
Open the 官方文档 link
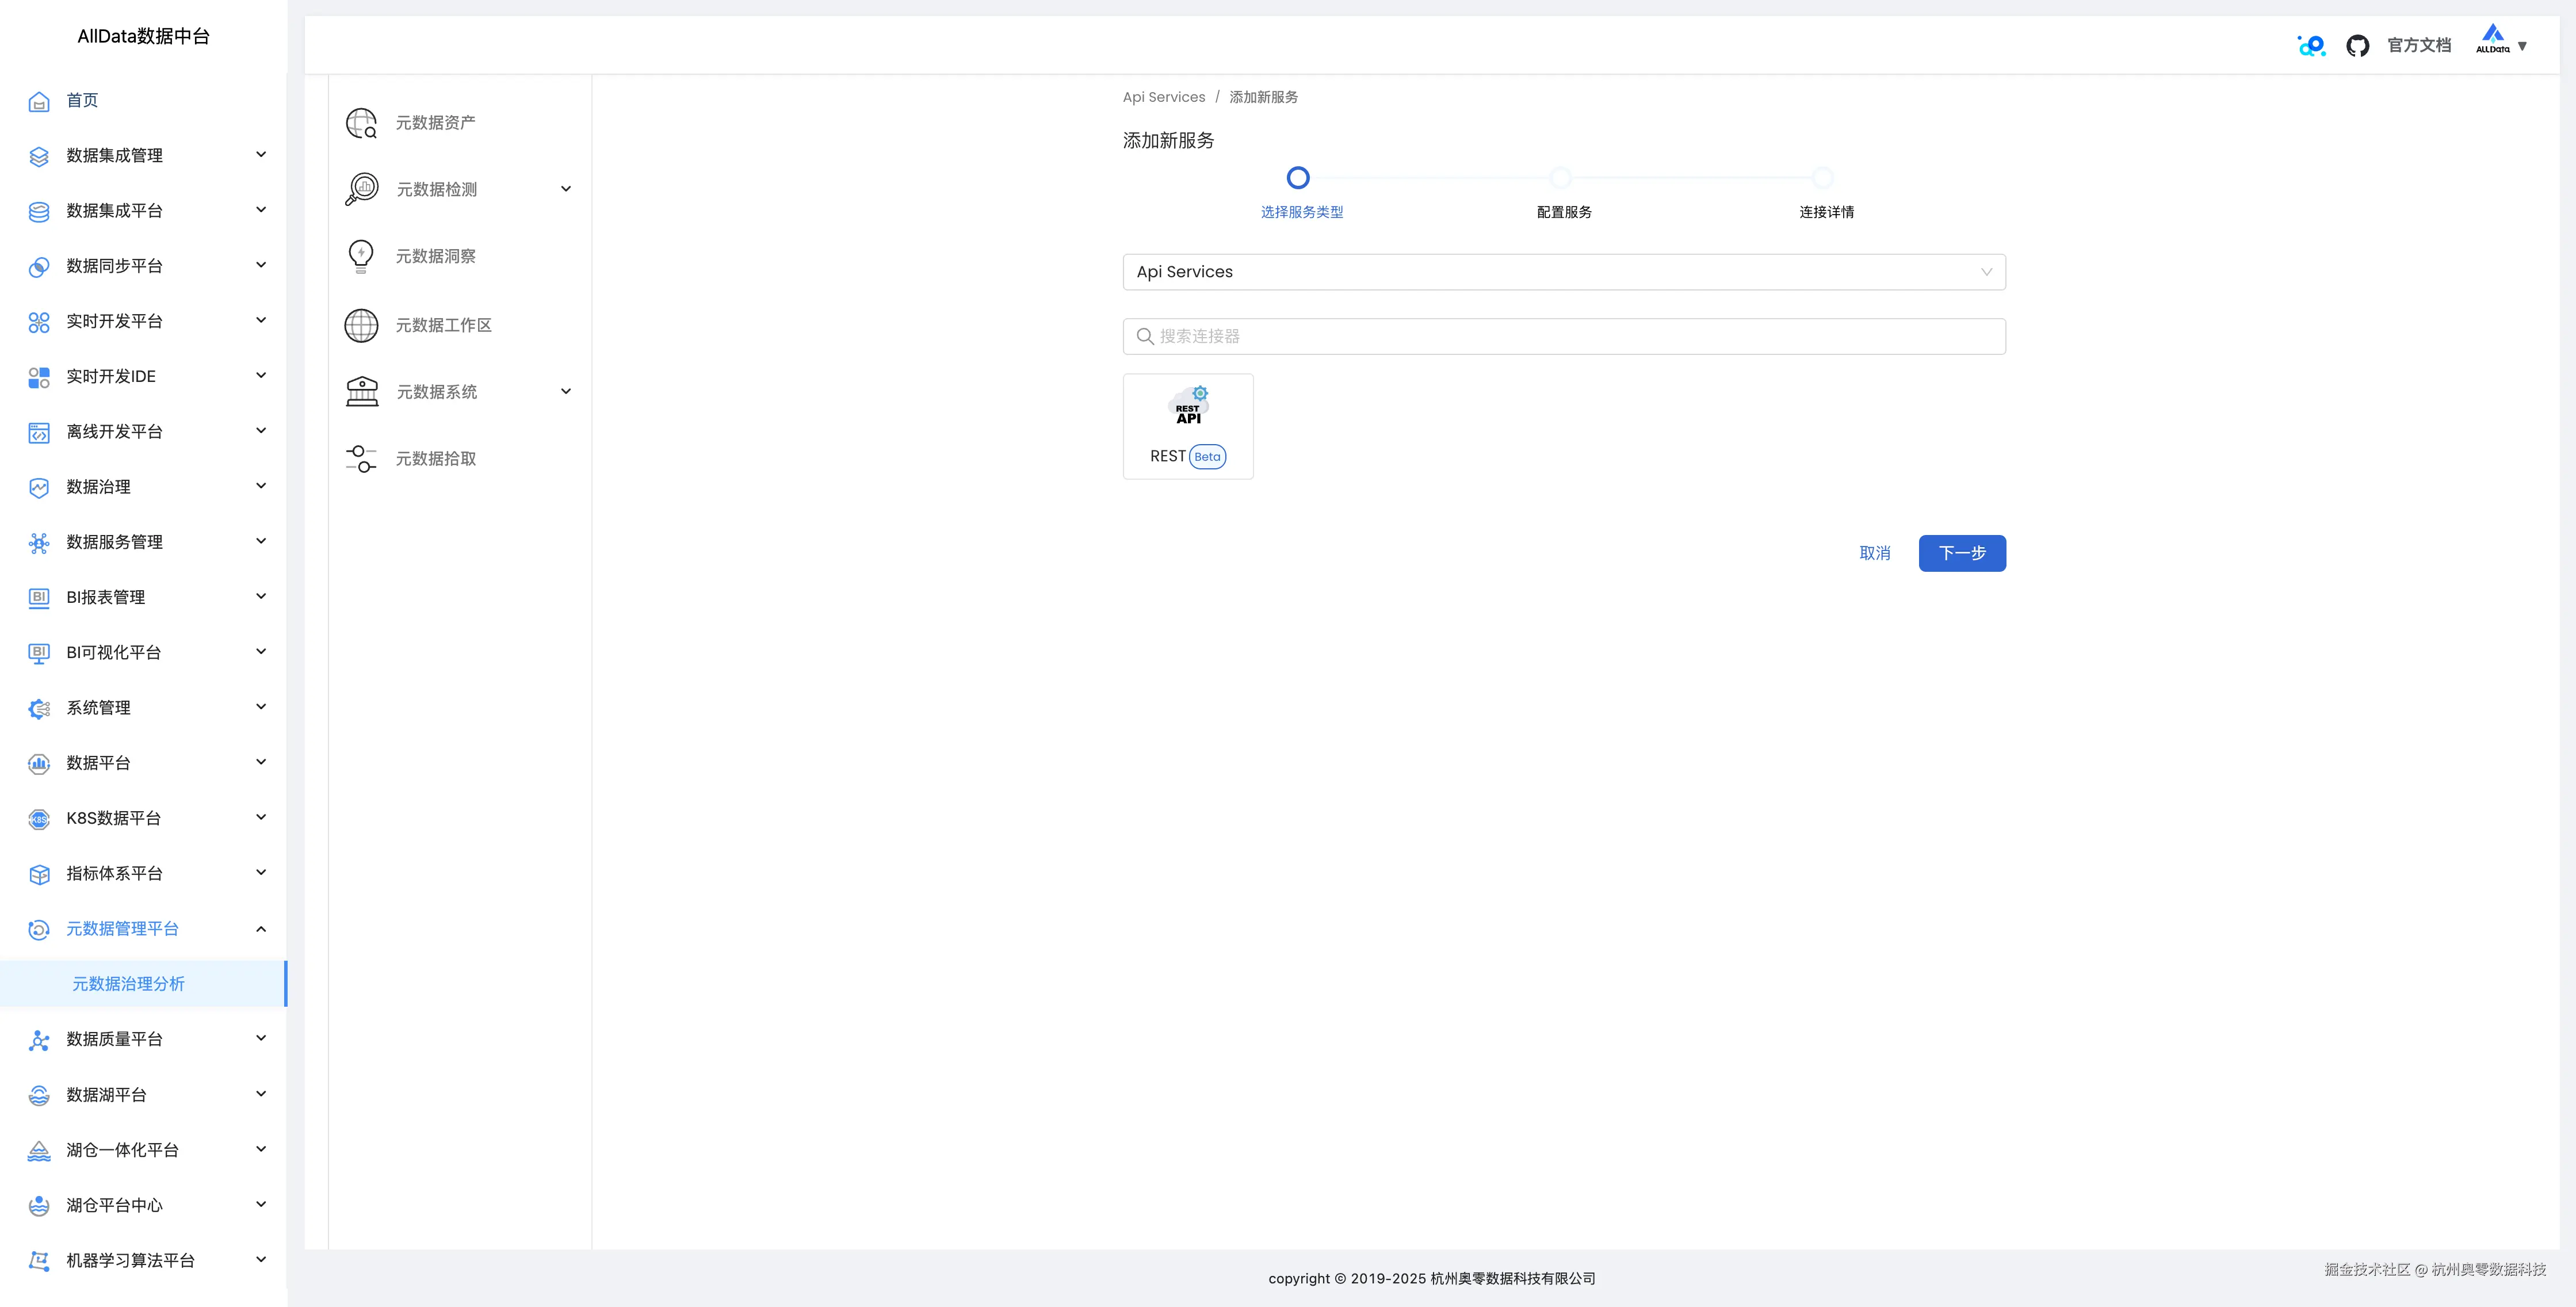tap(2418, 46)
